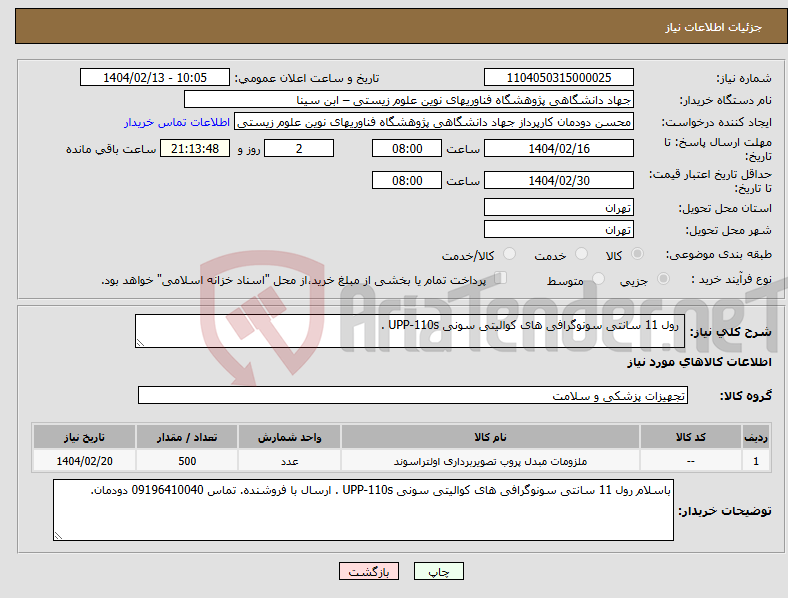Toggle the اسناد خزانه اسلامی payment checkbox
788x598 pixels.
(x=501, y=277)
